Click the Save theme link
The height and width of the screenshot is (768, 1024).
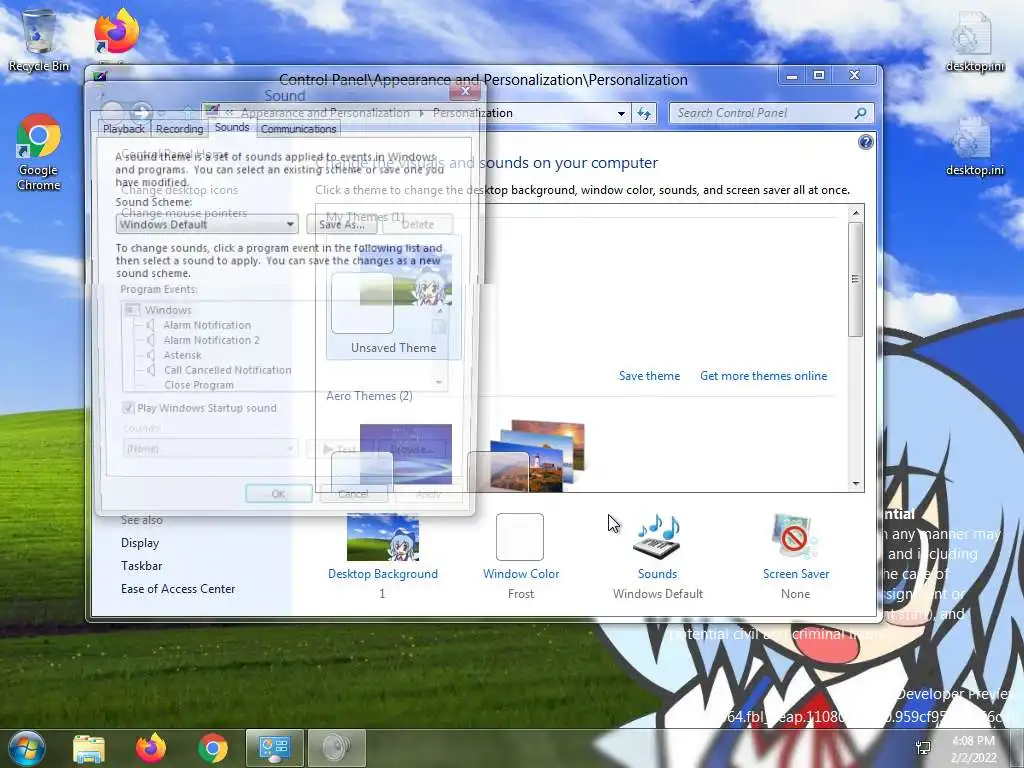[649, 376]
